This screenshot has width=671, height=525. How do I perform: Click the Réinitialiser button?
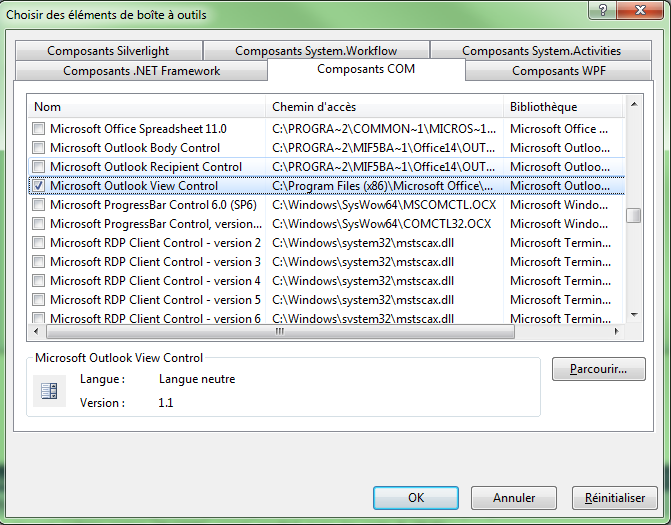click(615, 498)
